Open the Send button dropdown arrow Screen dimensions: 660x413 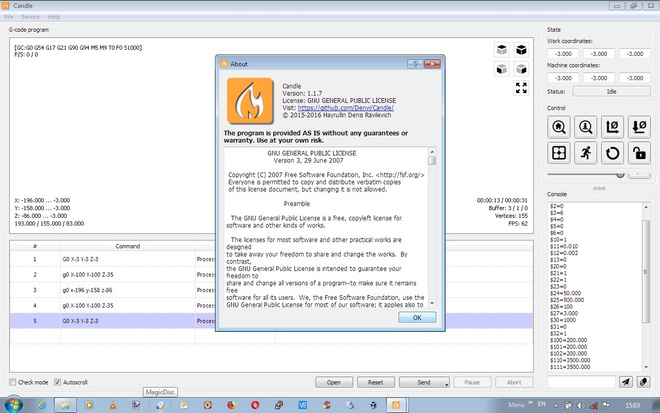tap(447, 383)
